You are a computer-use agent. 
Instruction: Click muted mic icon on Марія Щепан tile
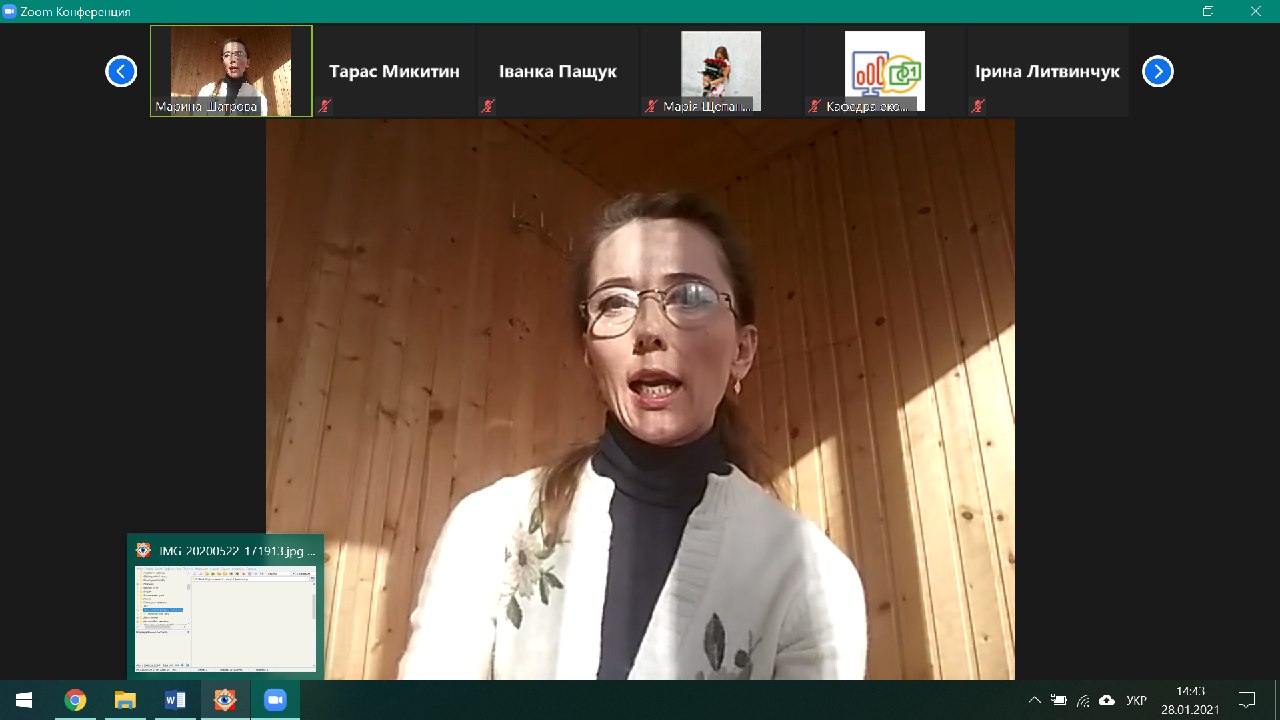[652, 106]
